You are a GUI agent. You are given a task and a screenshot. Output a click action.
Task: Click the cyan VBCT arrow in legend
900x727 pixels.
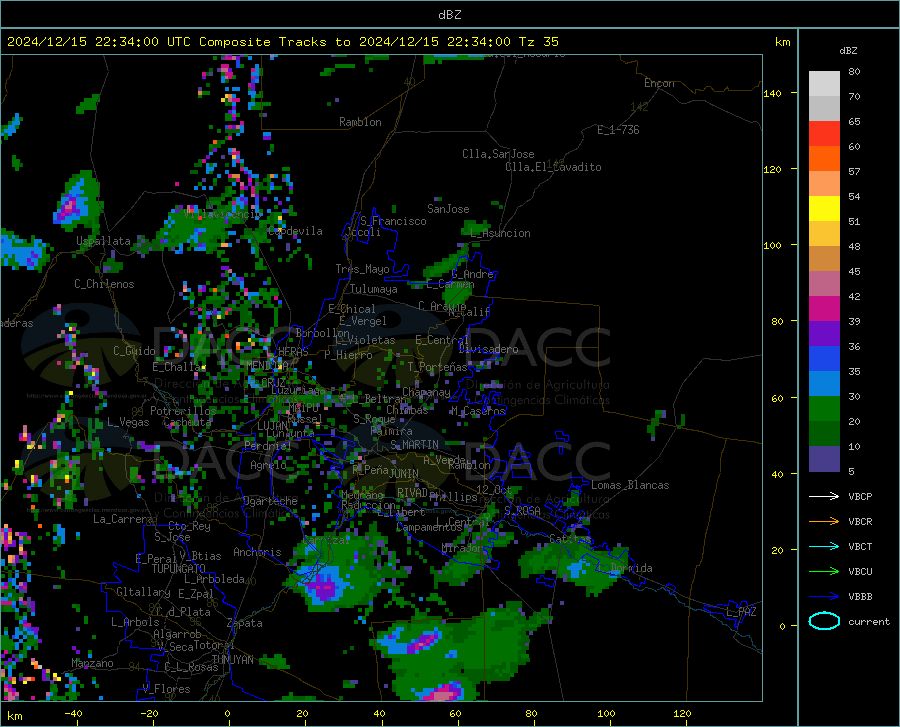824,546
